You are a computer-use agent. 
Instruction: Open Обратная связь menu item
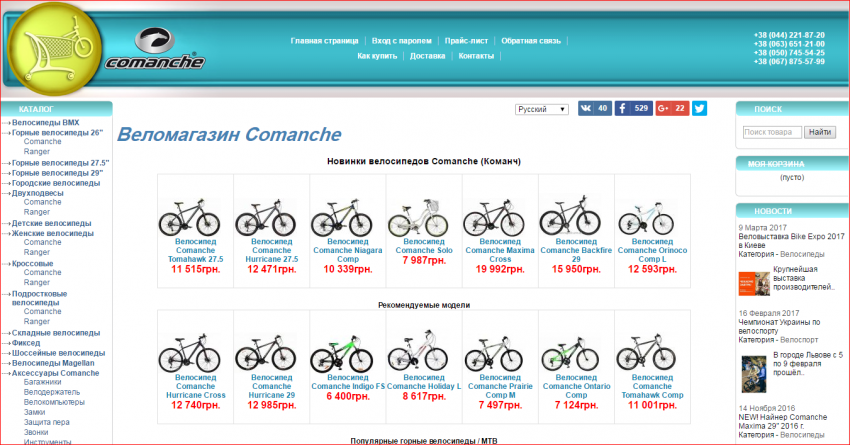pyautogui.click(x=531, y=41)
